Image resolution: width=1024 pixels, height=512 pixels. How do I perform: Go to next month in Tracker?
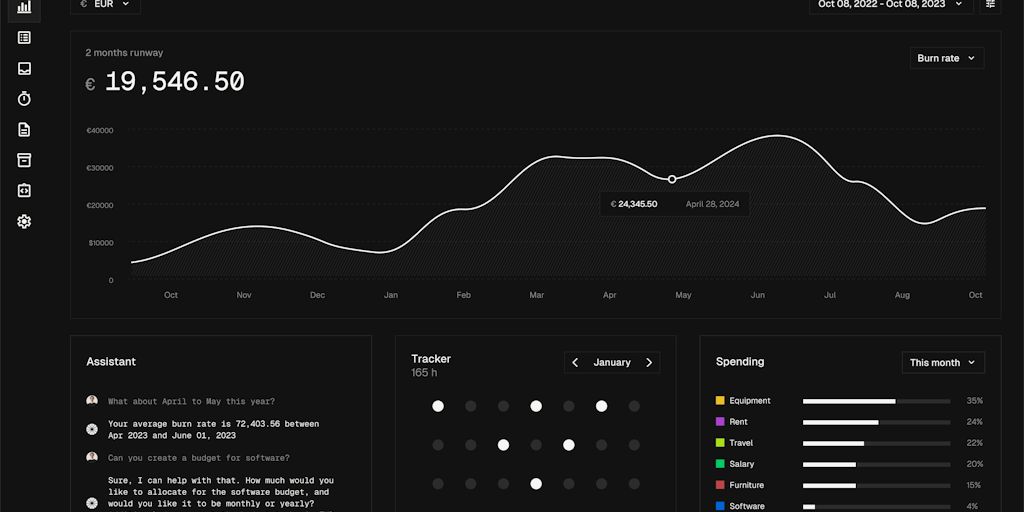click(649, 362)
